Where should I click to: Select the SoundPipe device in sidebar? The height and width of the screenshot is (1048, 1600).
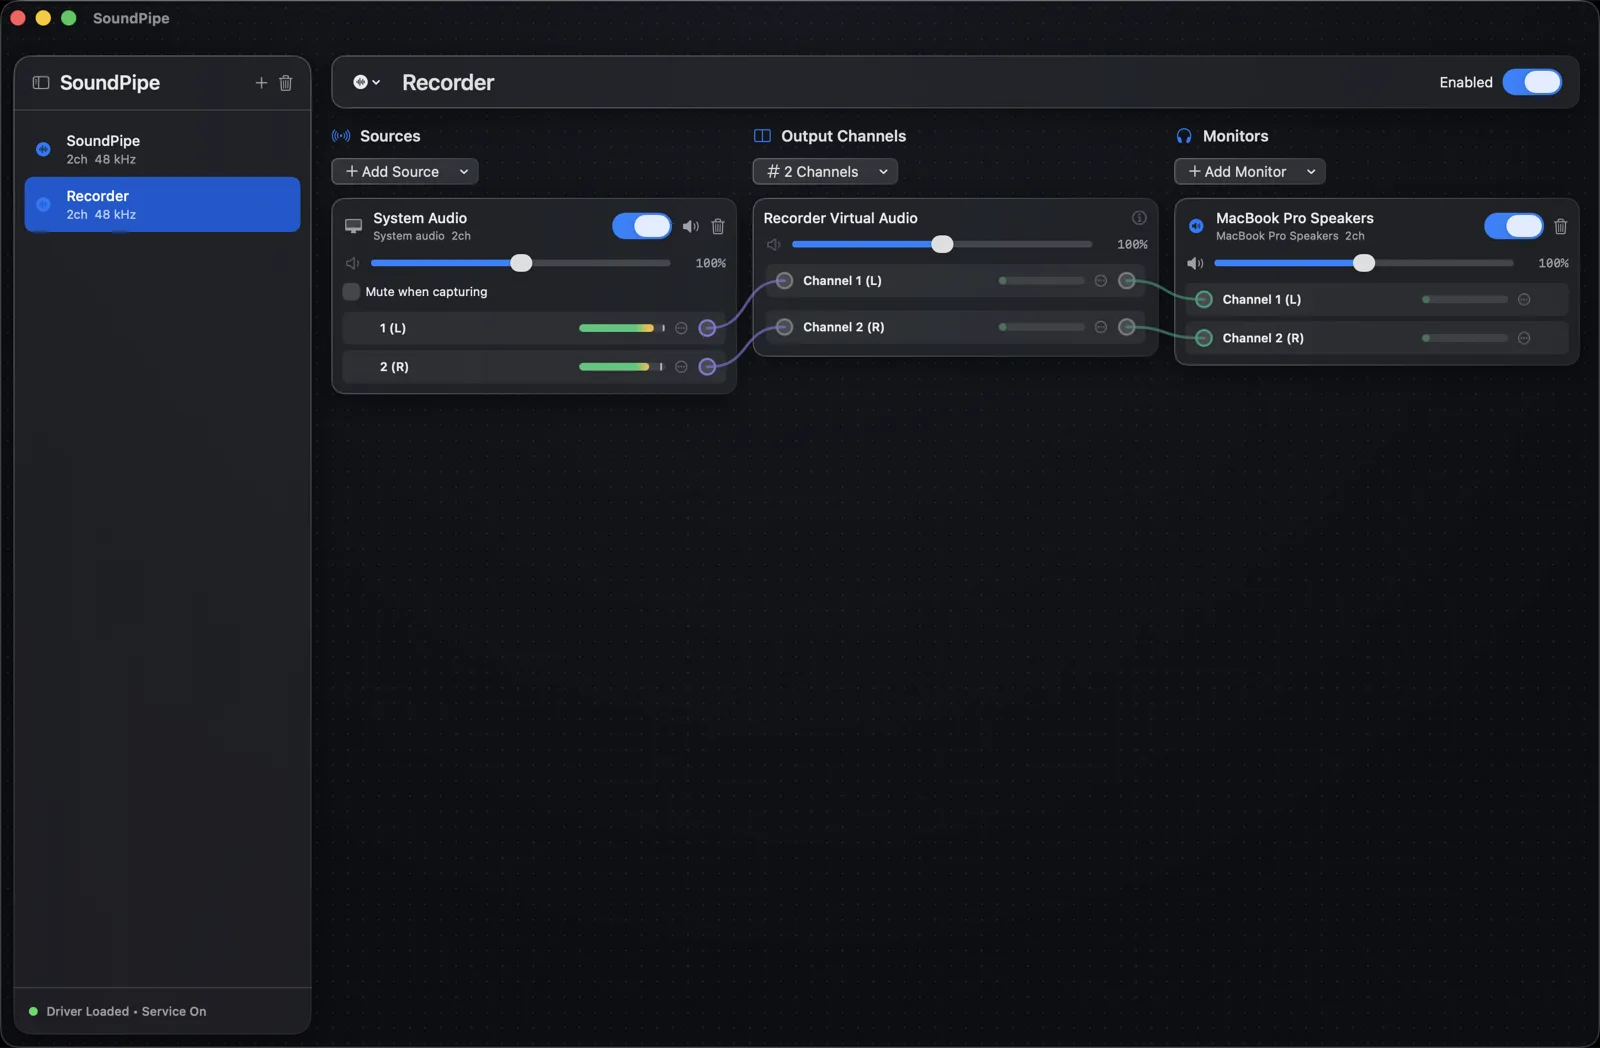[162, 149]
